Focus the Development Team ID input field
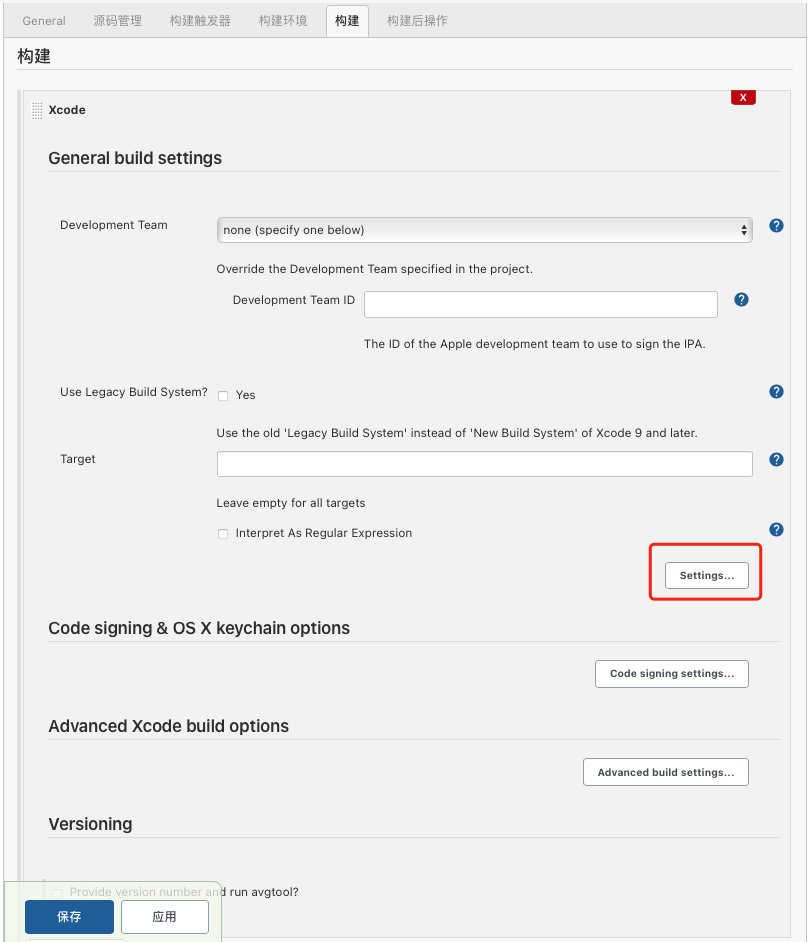This screenshot has width=808, height=942. (541, 305)
